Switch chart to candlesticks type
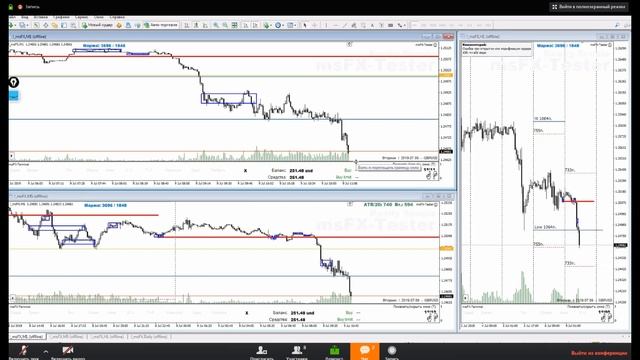The image size is (640, 360). pos(196,25)
